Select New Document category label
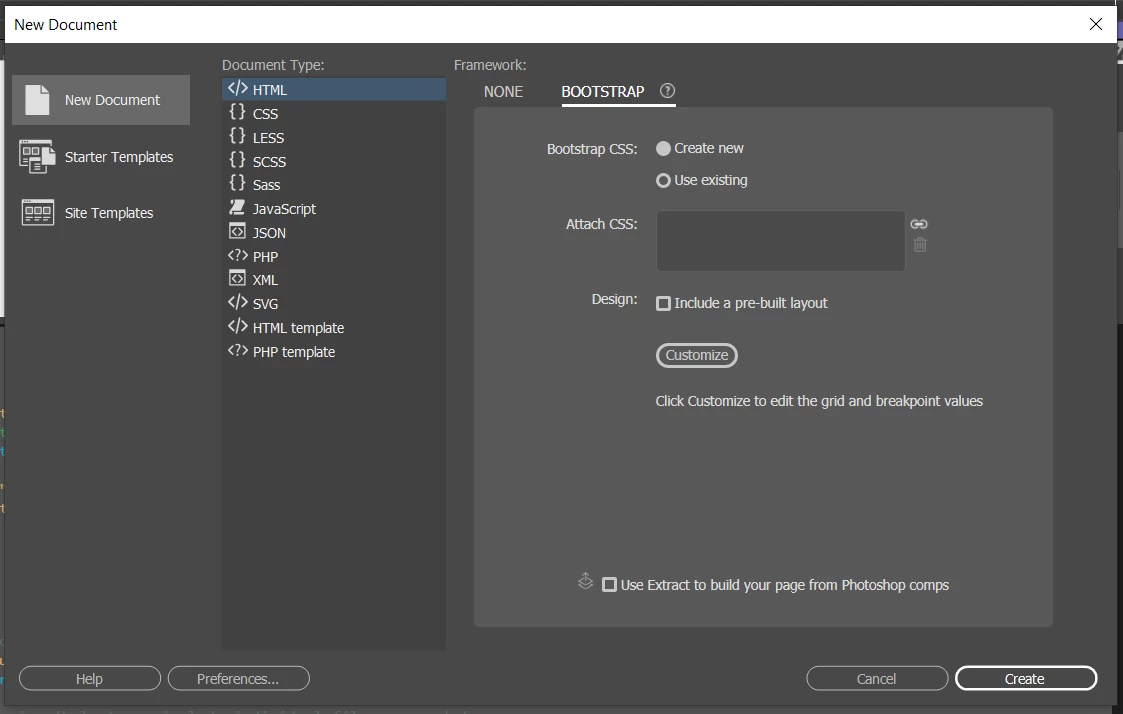This screenshot has height=714, width=1123. tap(112, 100)
